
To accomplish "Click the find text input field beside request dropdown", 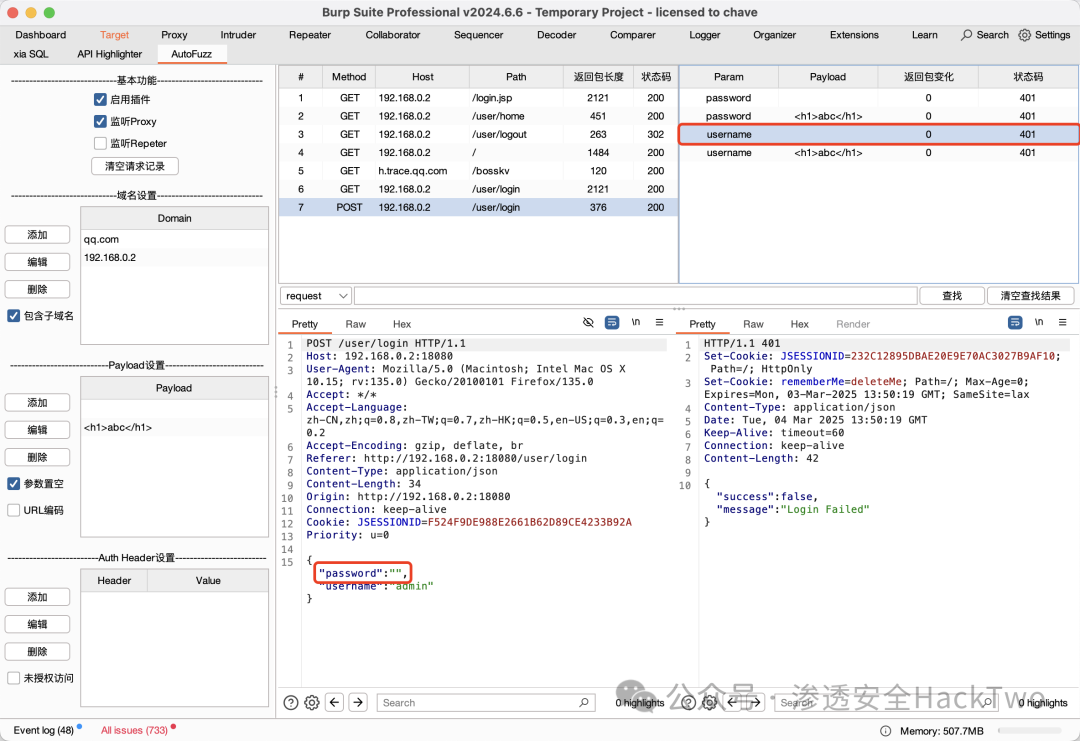I will point(635,295).
